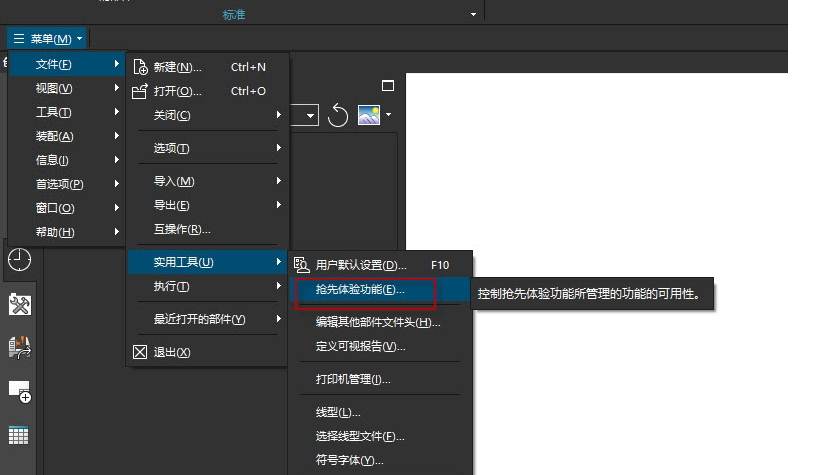817x475 pixels.
Task: Open 关闭(C) menu item
Action: click(207, 115)
